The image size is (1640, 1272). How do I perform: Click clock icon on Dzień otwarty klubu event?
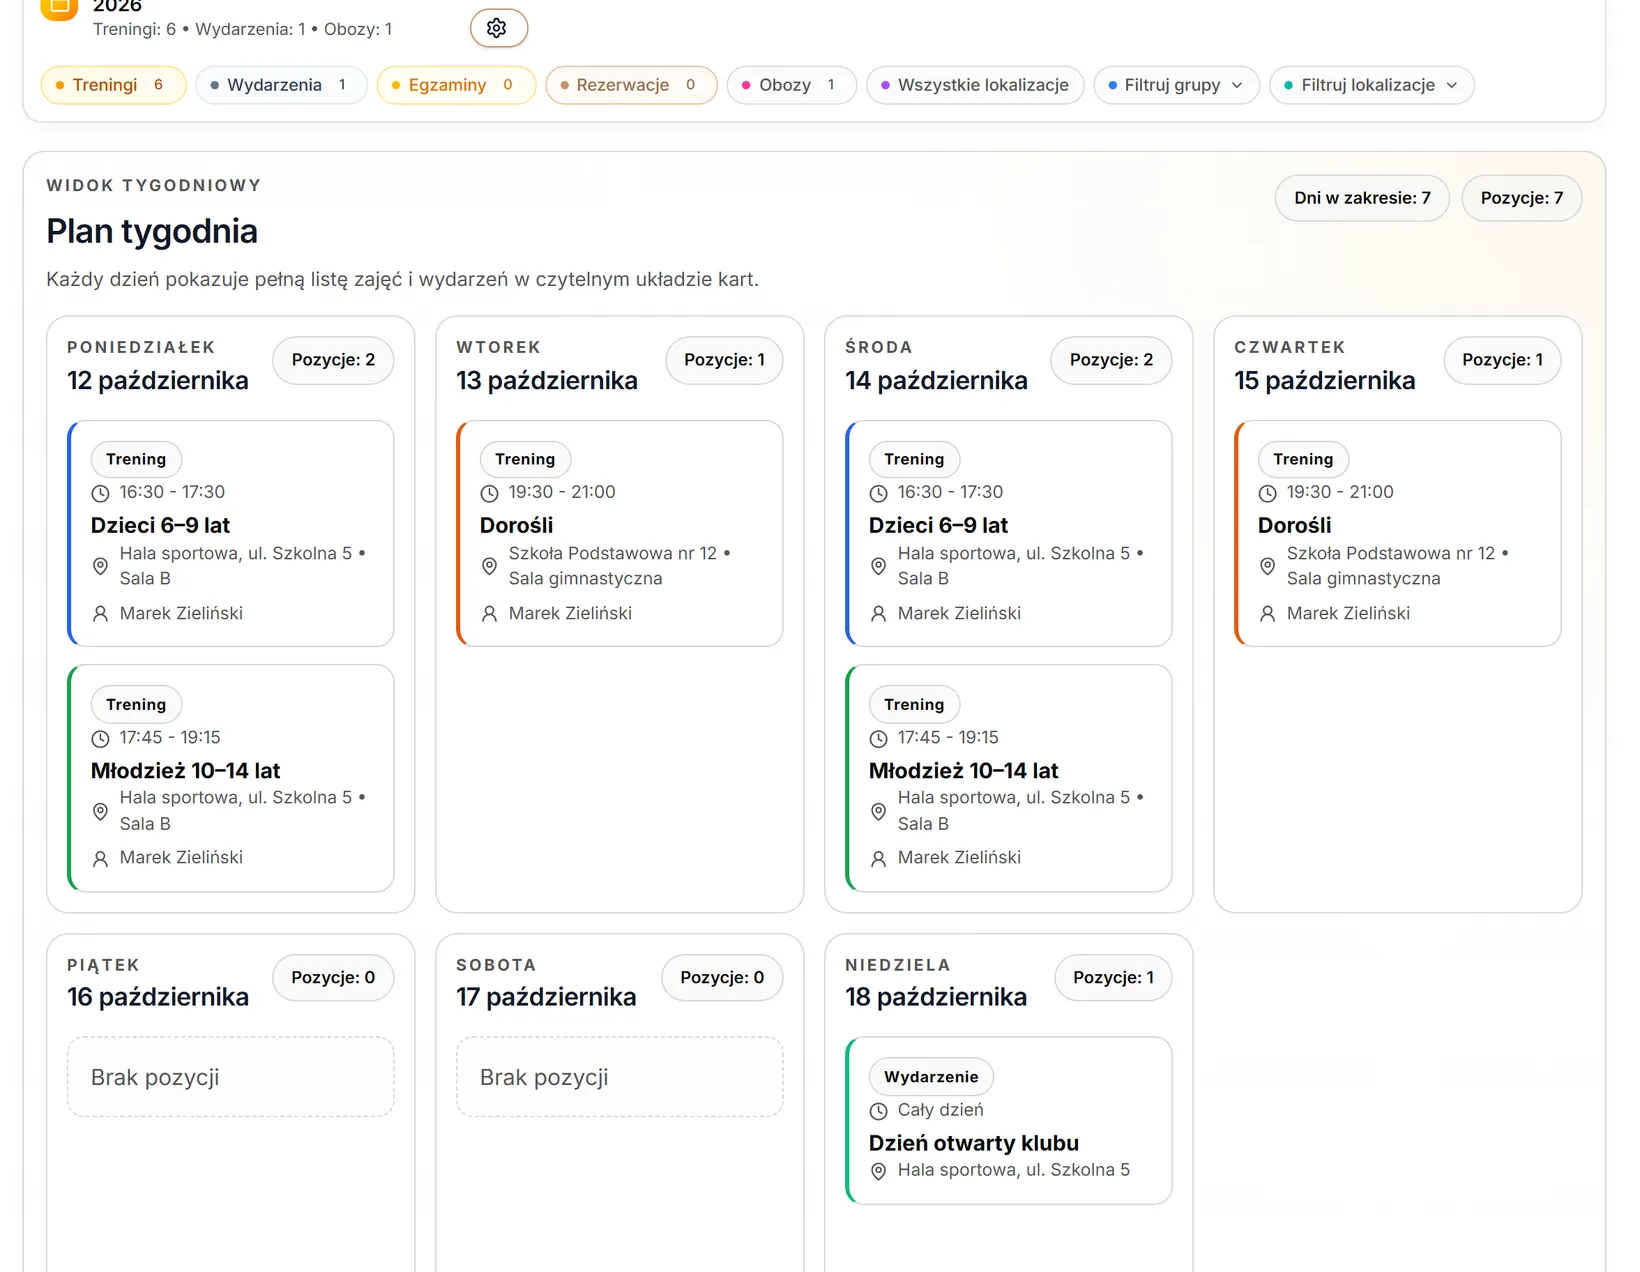pos(878,1111)
